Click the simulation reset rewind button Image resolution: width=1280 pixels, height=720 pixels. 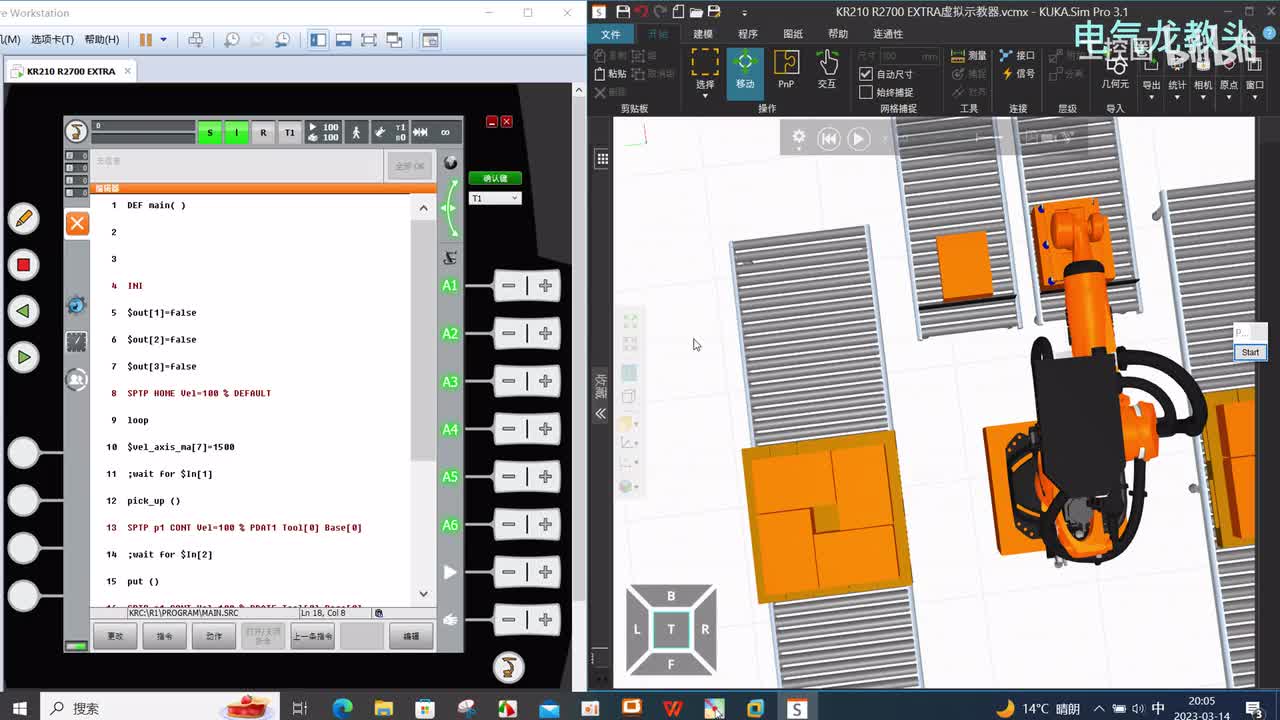click(x=829, y=139)
